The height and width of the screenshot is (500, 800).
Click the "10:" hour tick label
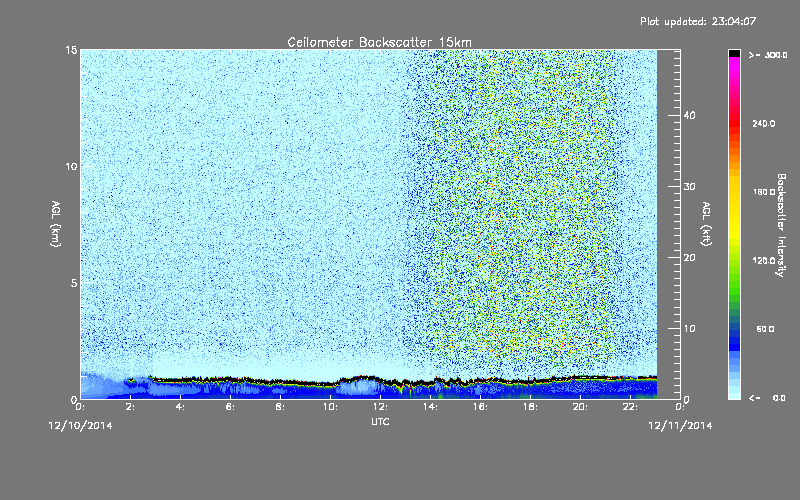pyautogui.click(x=330, y=407)
